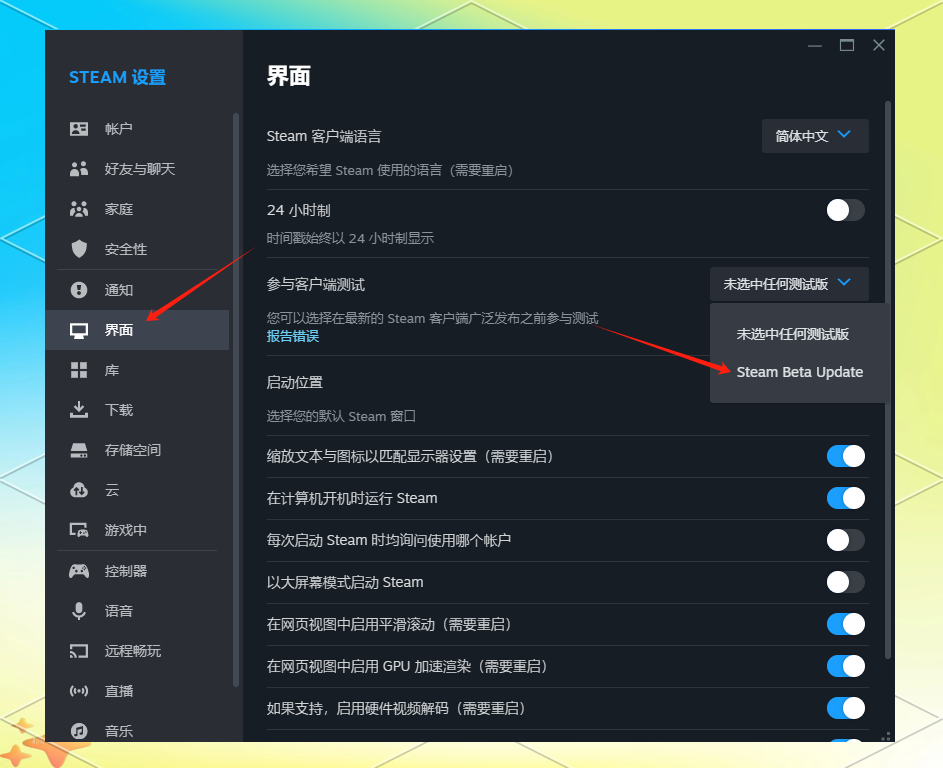Go to the 家庭 settings page
This screenshot has height=768, width=943.
pyautogui.click(x=137, y=209)
